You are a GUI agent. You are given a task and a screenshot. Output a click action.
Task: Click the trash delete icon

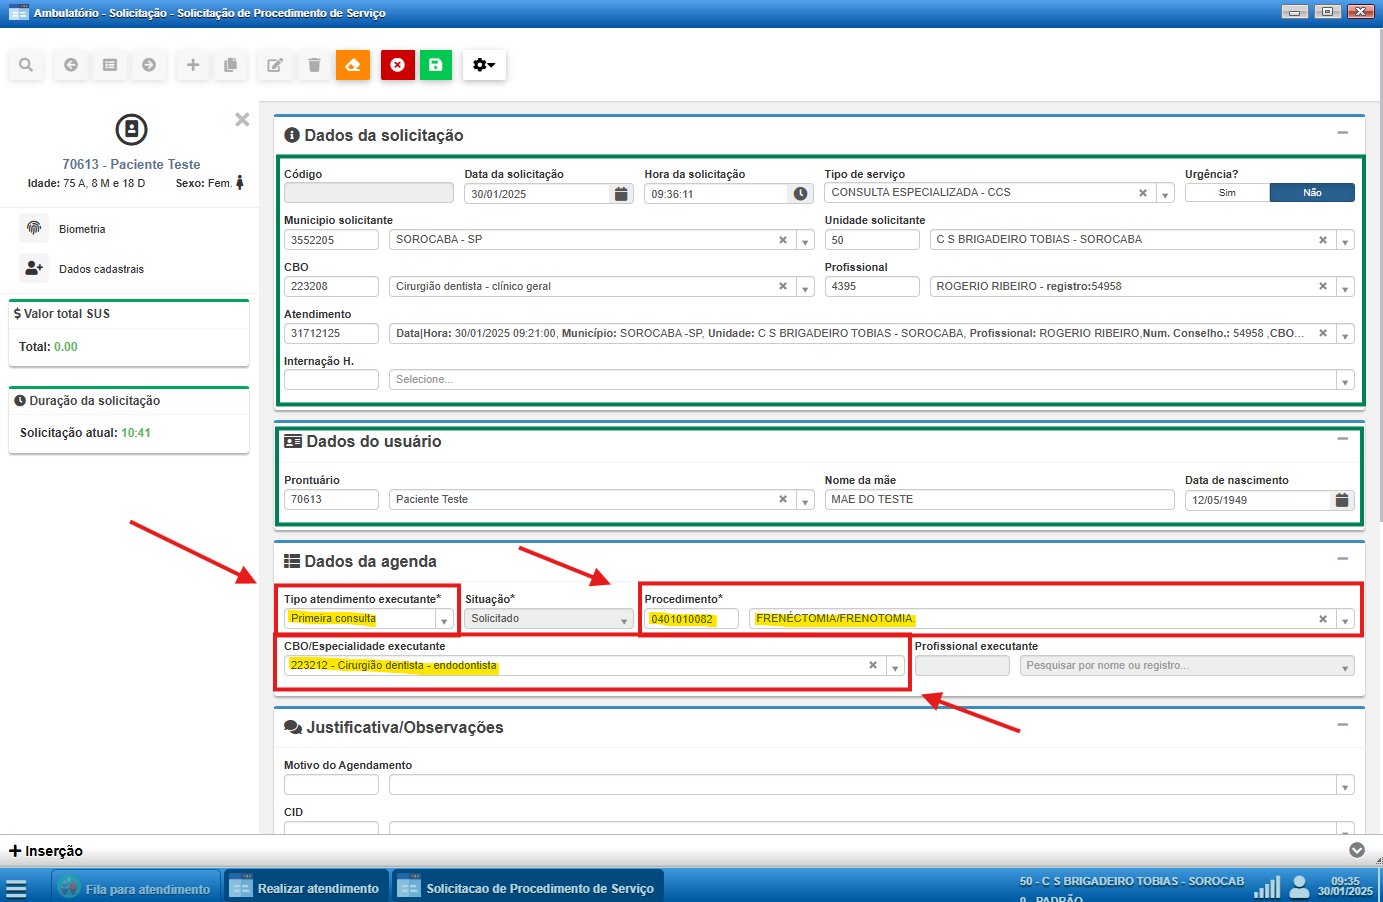tap(314, 65)
